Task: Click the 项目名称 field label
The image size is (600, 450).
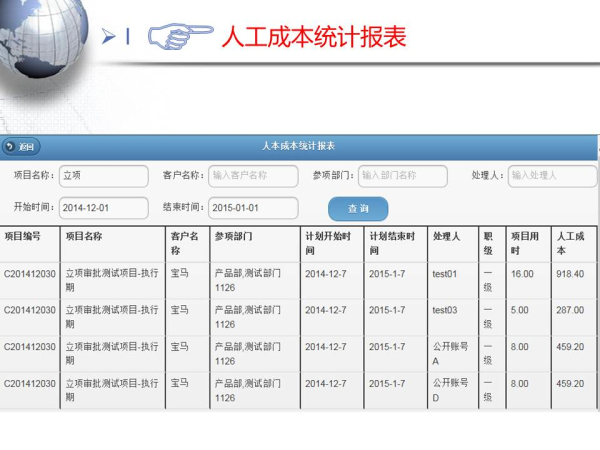Action: point(34,175)
